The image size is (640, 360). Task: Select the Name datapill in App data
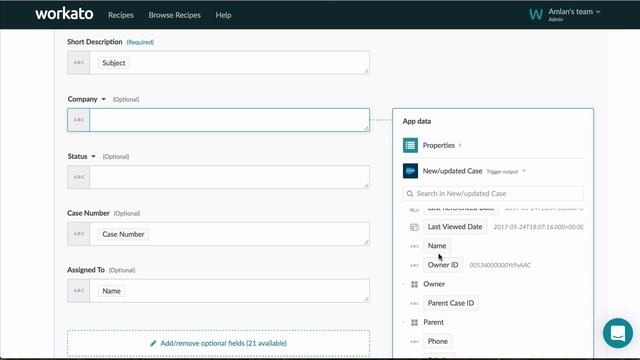pos(437,246)
